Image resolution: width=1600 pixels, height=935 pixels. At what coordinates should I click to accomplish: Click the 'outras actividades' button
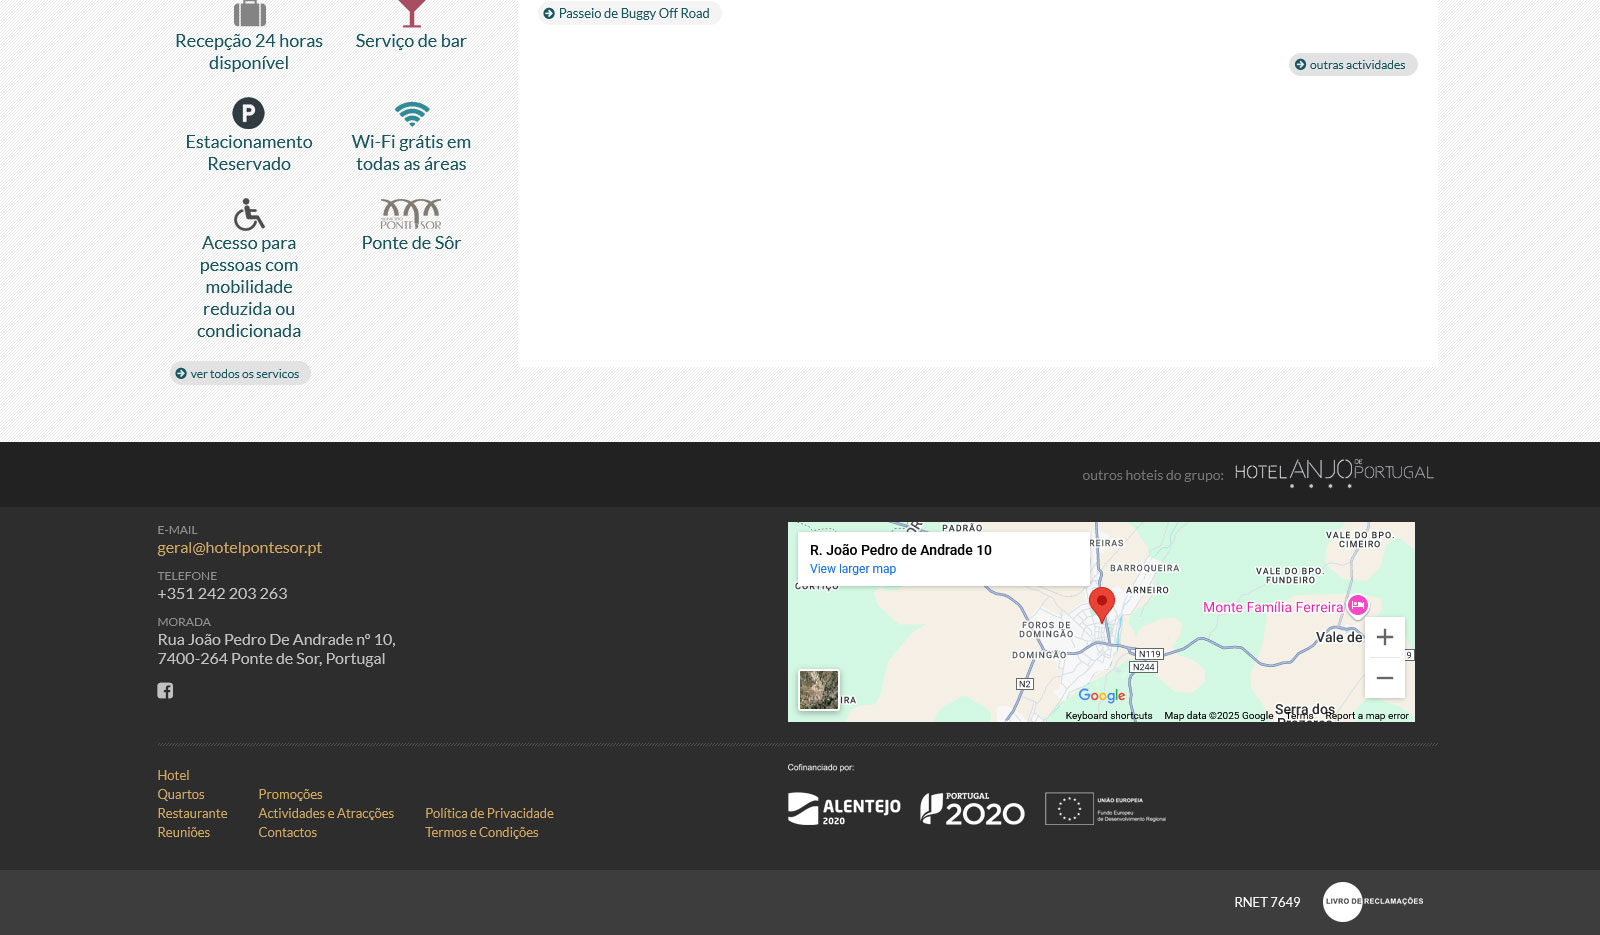[x=1353, y=65]
